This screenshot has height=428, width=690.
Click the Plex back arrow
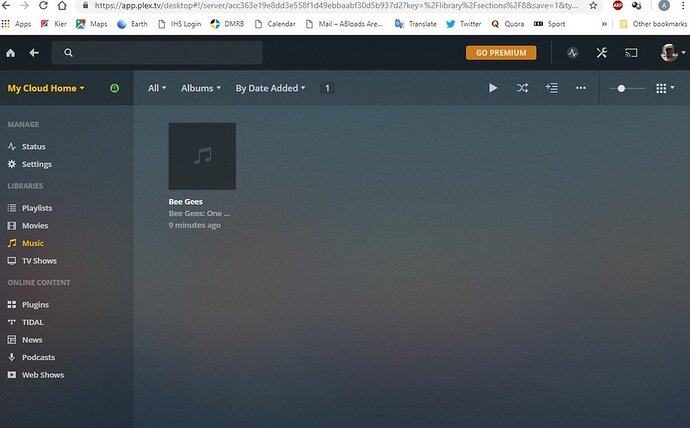pyautogui.click(x=34, y=53)
